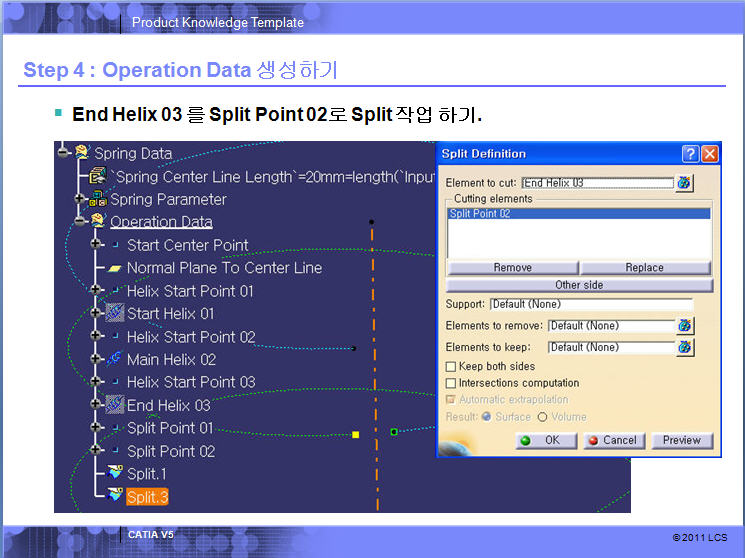Click the Split.1 feature icon
The height and width of the screenshot is (558, 745).
pos(114,473)
